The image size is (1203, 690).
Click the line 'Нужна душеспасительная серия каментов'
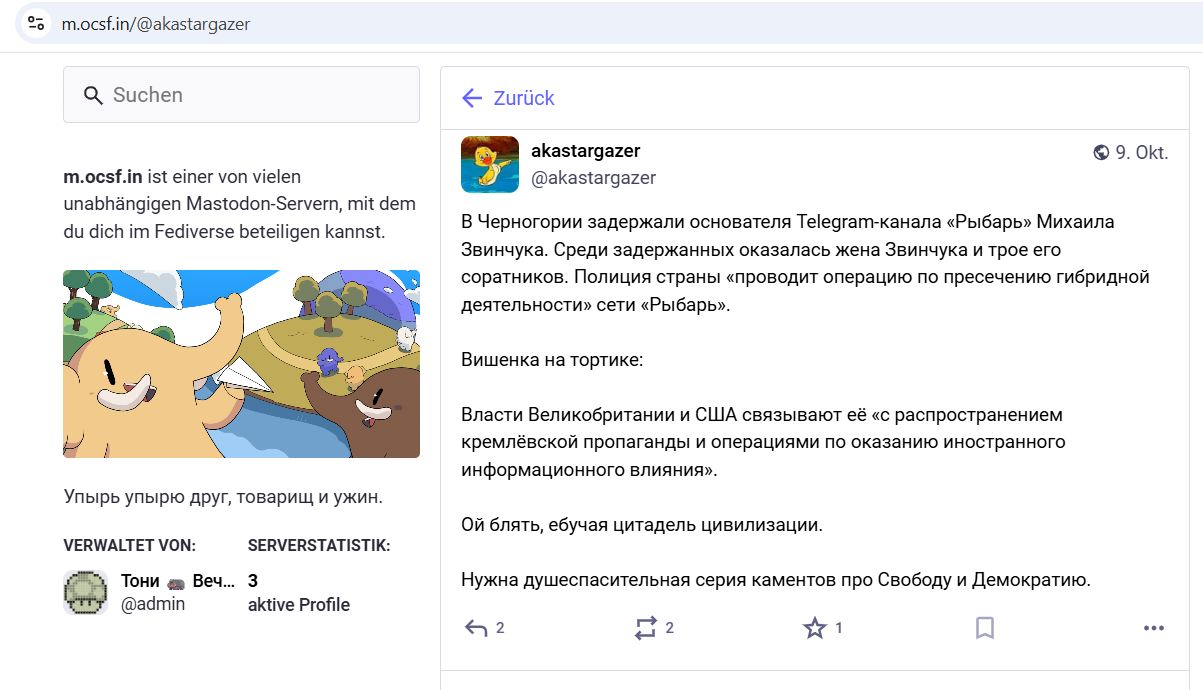click(775, 579)
